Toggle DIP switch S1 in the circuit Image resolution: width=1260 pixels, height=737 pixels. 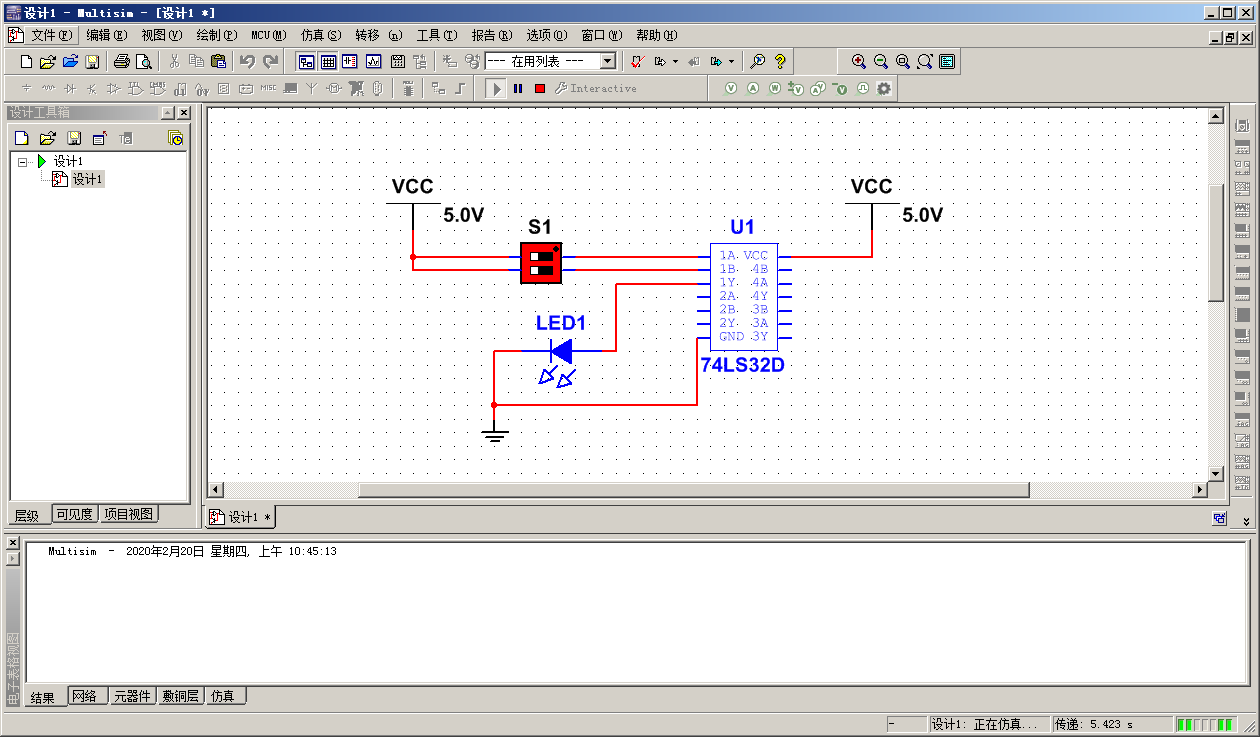pyautogui.click(x=541, y=263)
